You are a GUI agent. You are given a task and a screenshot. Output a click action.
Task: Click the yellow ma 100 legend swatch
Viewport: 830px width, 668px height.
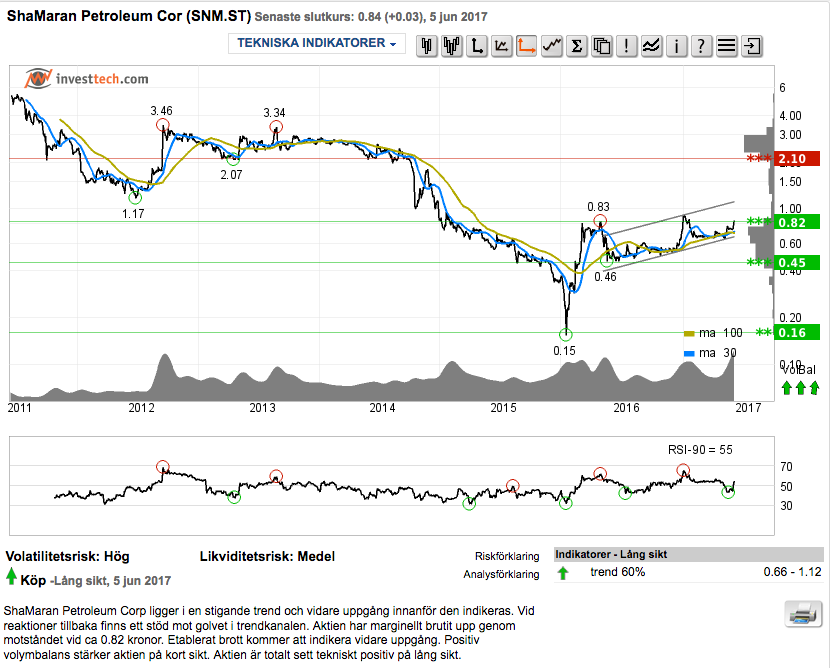pyautogui.click(x=689, y=333)
